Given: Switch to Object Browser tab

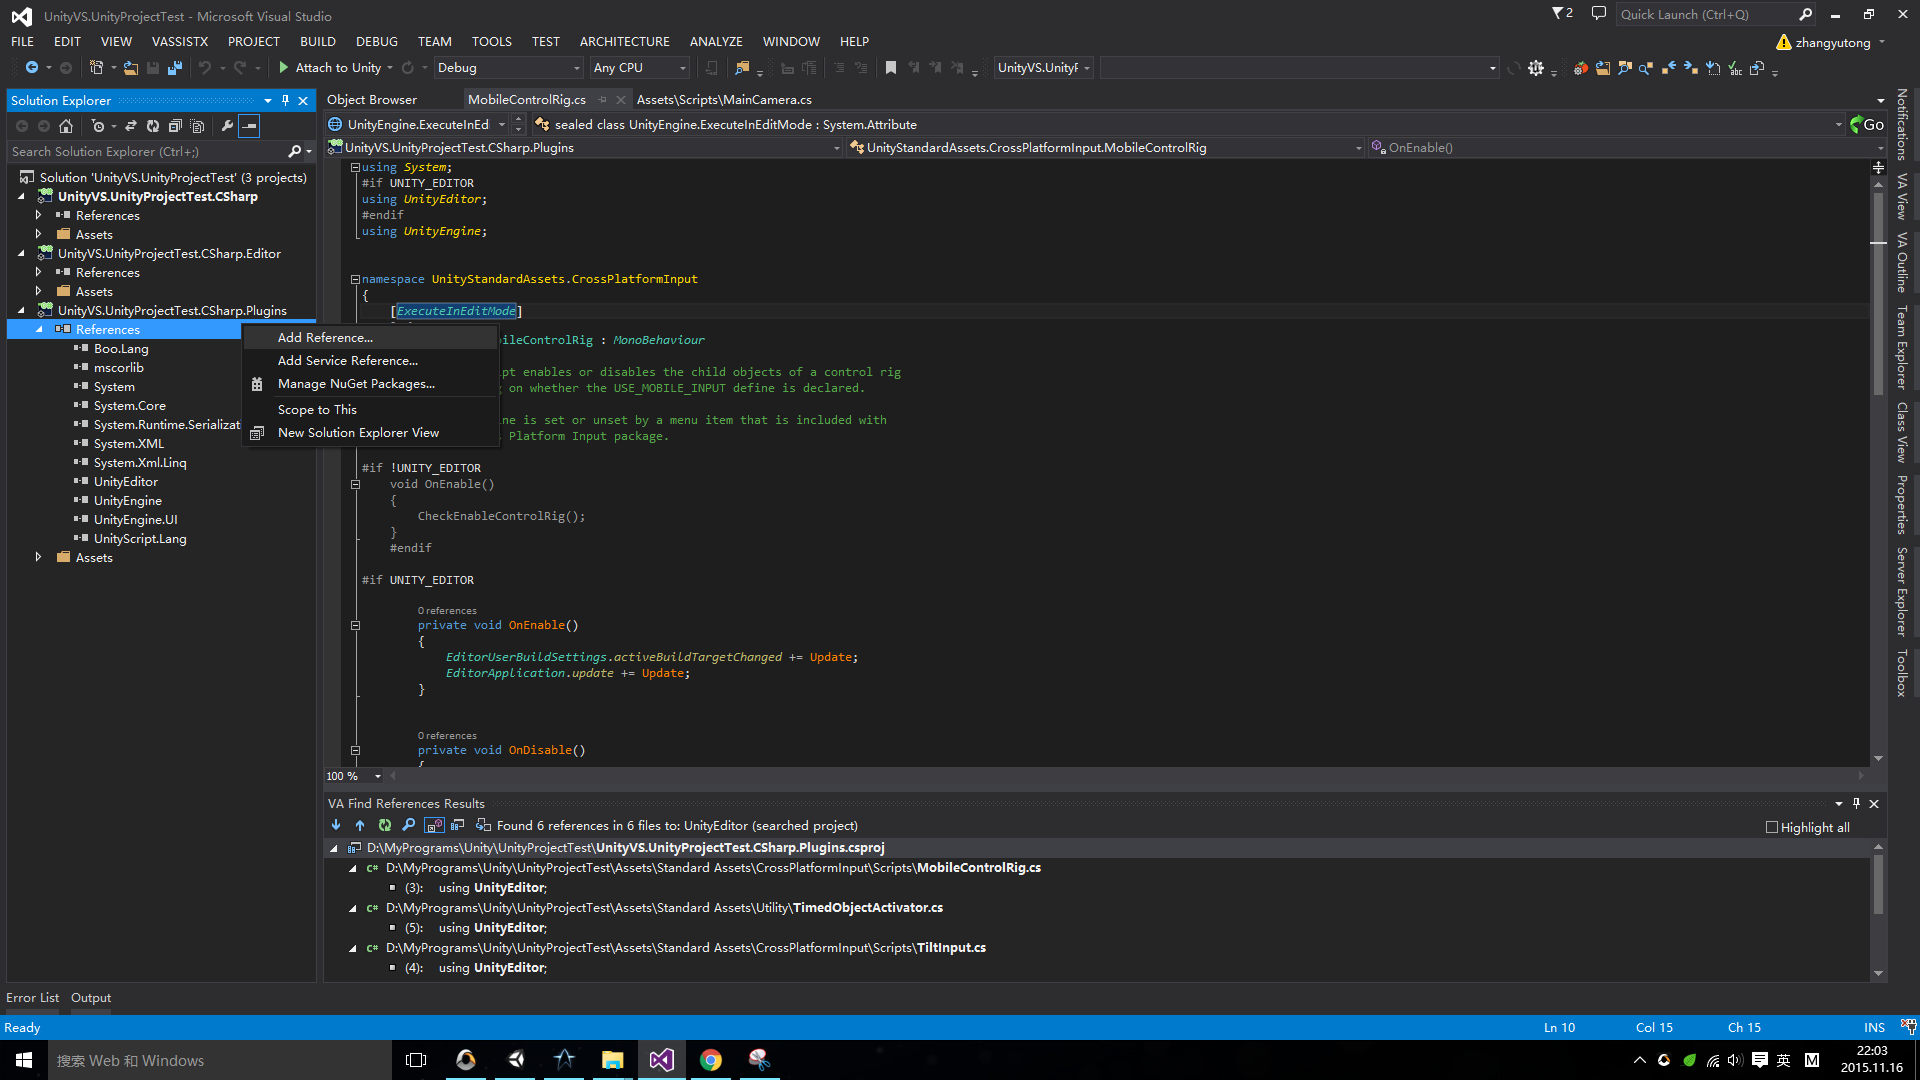Looking at the screenshot, I should (372, 100).
